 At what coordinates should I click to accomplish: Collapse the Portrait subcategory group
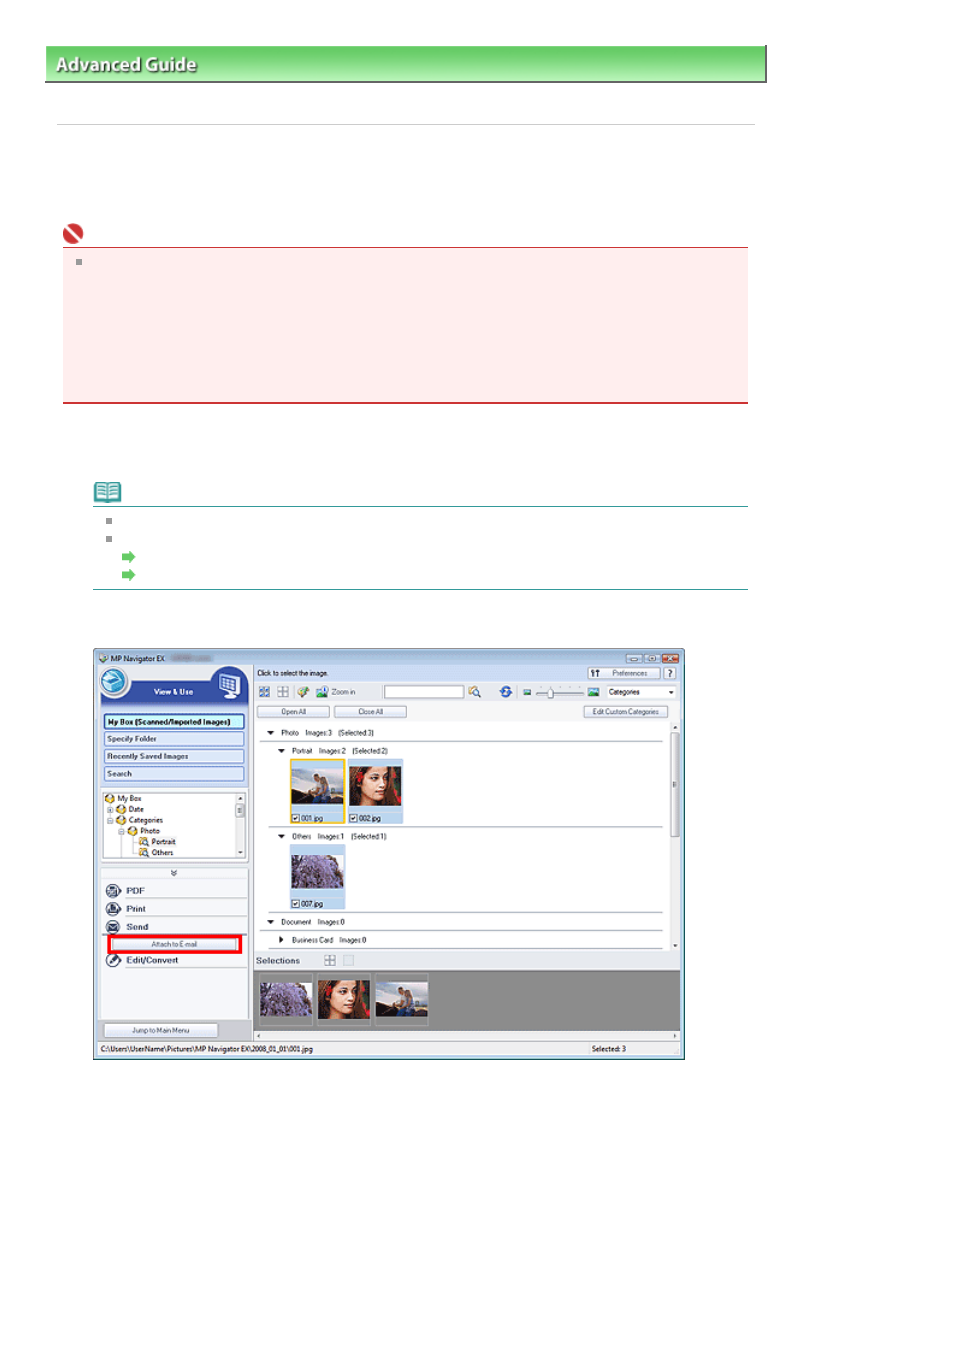[281, 751]
